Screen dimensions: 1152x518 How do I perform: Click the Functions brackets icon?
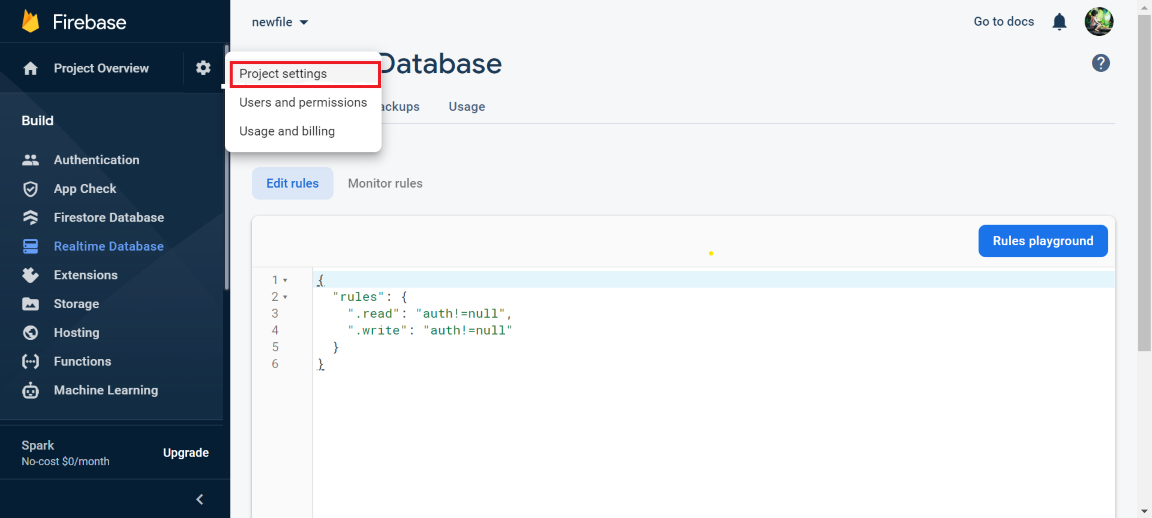click(30, 361)
